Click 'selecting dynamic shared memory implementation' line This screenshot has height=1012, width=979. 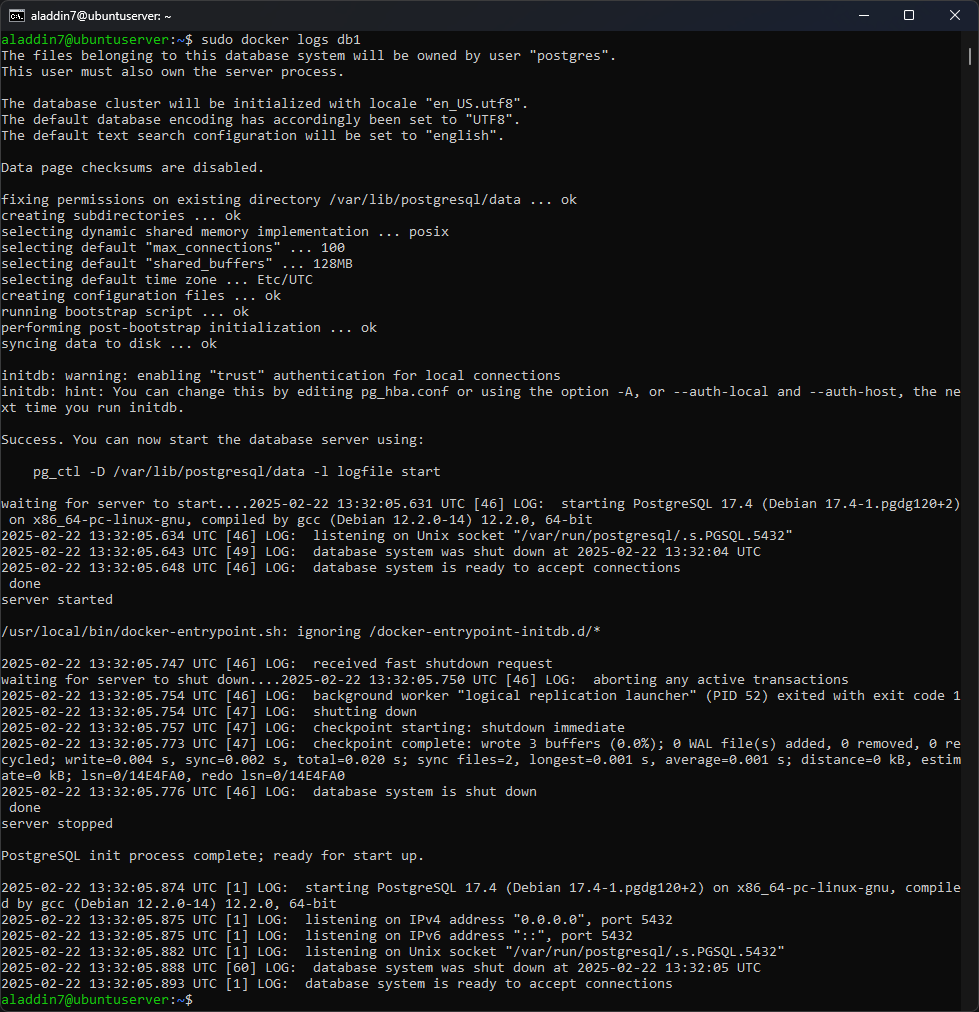tap(225, 232)
